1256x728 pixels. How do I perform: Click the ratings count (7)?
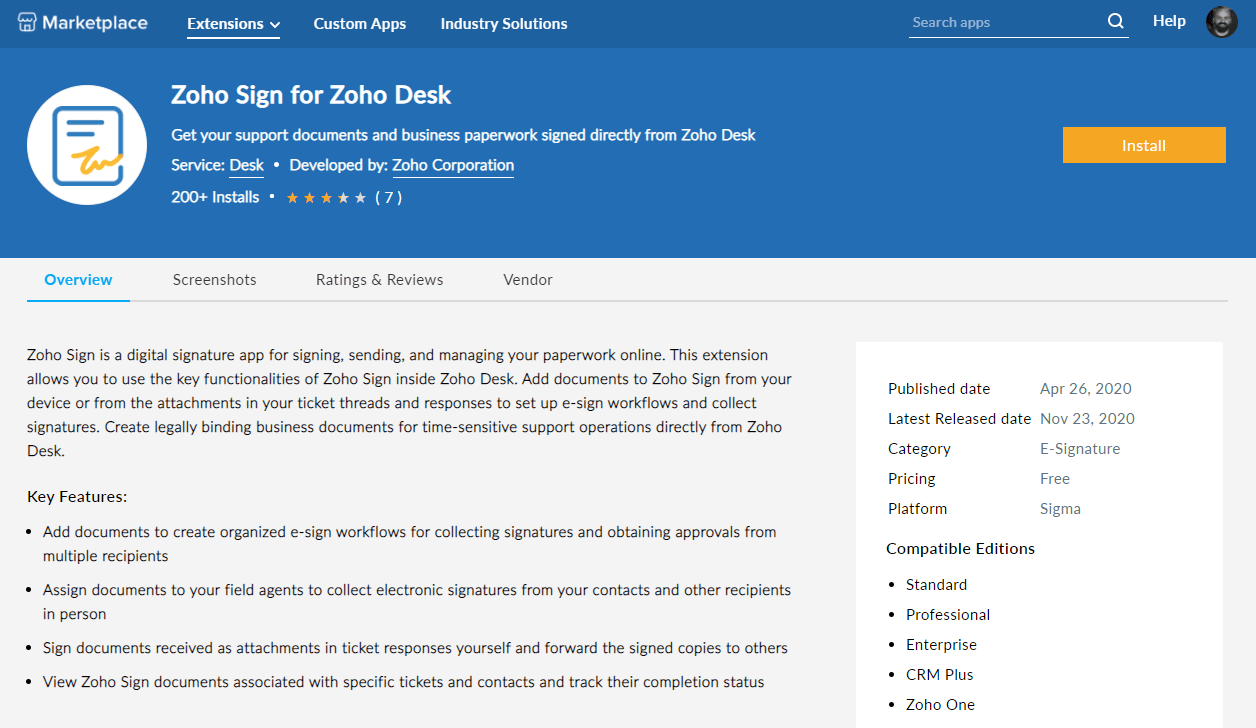coord(389,198)
